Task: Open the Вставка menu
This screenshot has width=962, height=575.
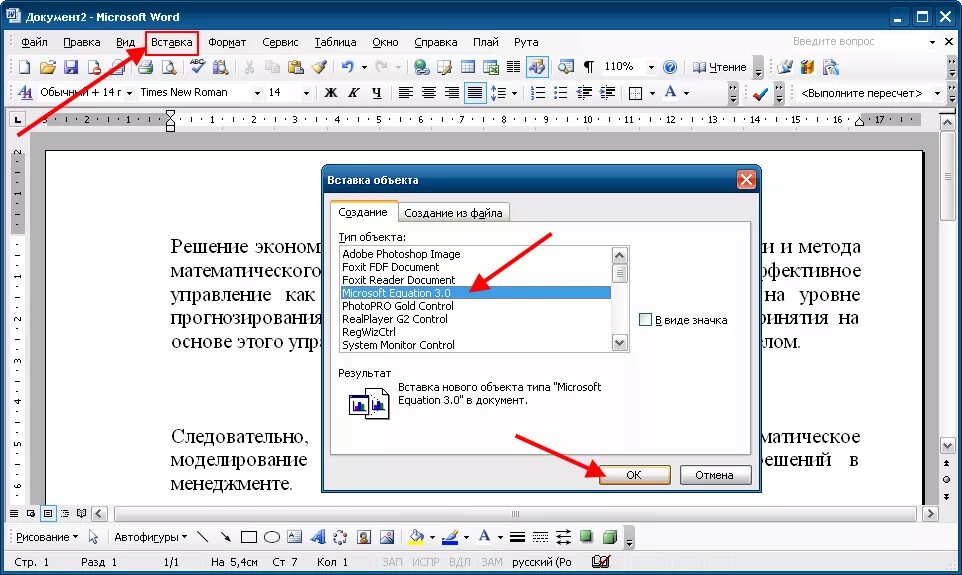Action: [x=172, y=42]
